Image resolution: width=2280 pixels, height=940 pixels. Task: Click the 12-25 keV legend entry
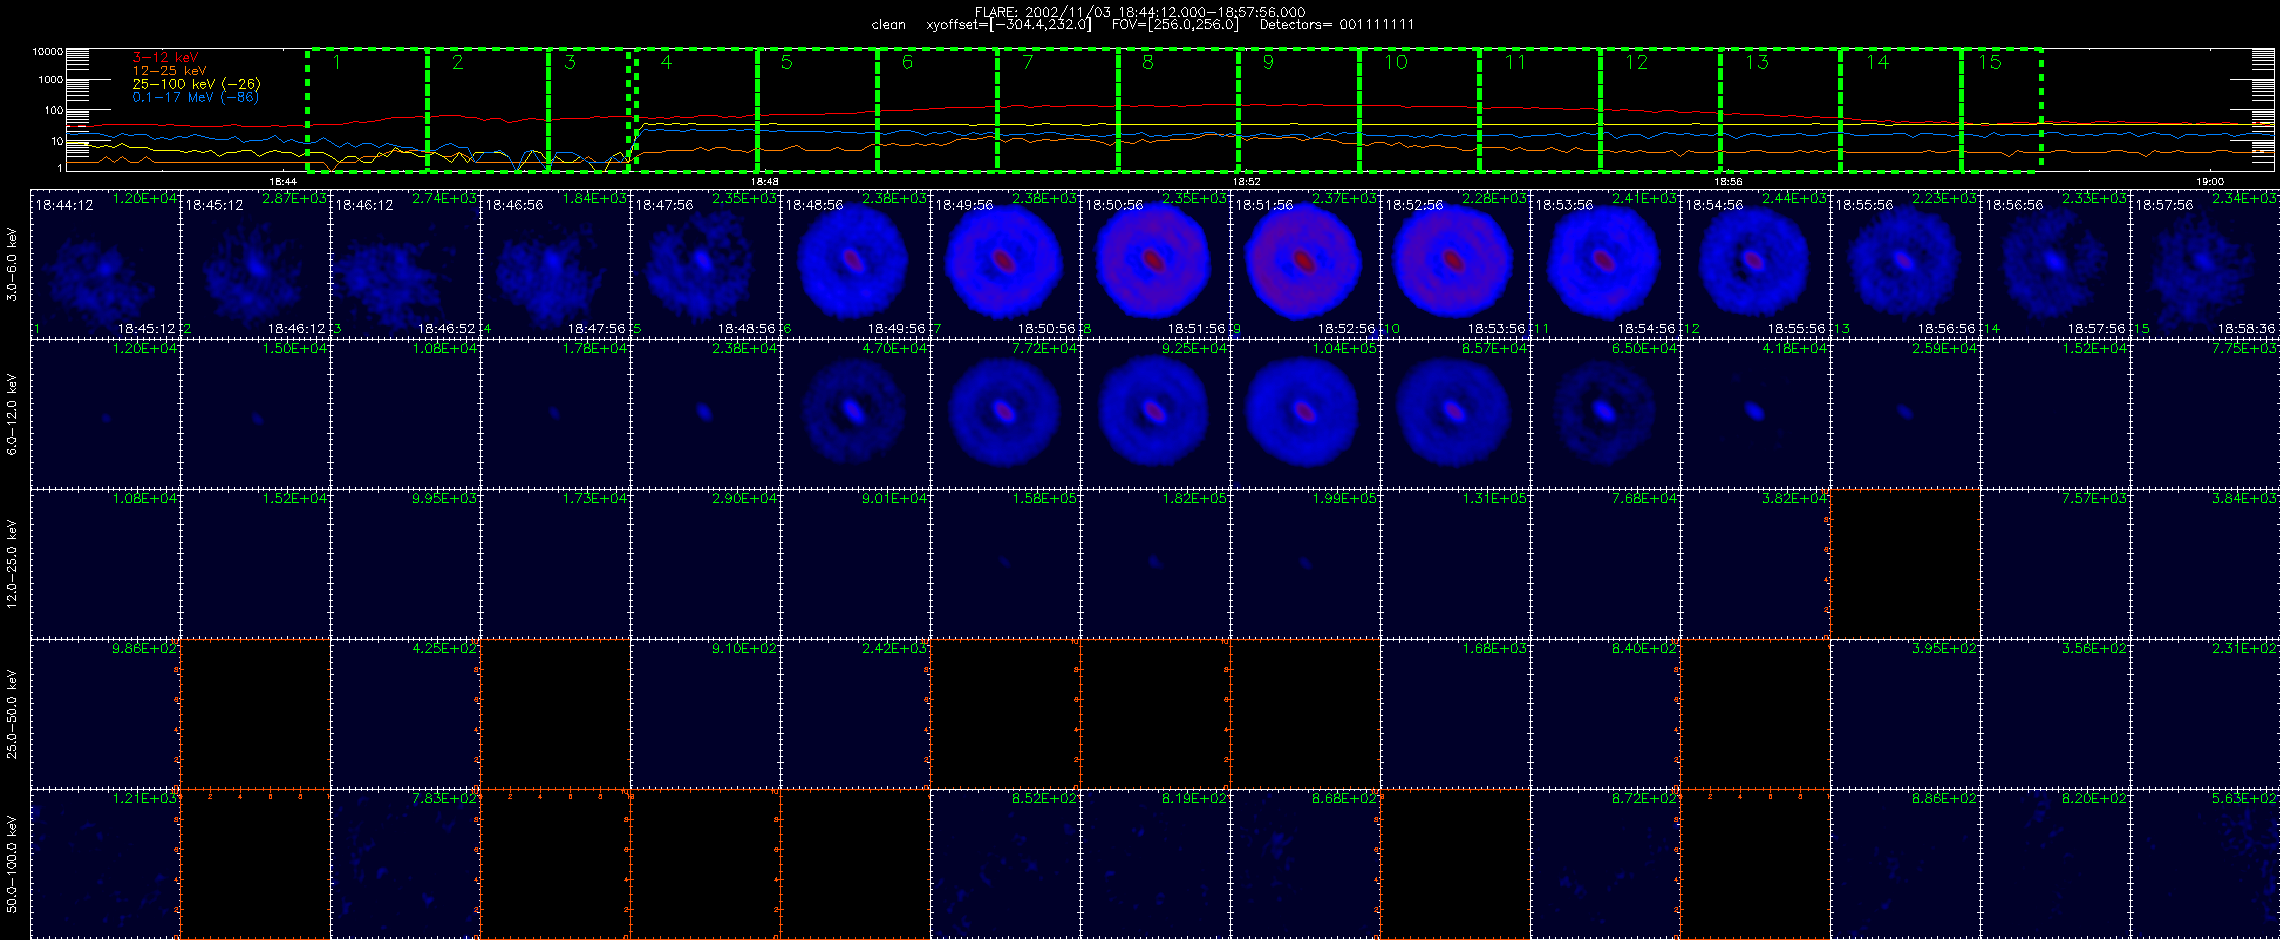click(x=169, y=71)
